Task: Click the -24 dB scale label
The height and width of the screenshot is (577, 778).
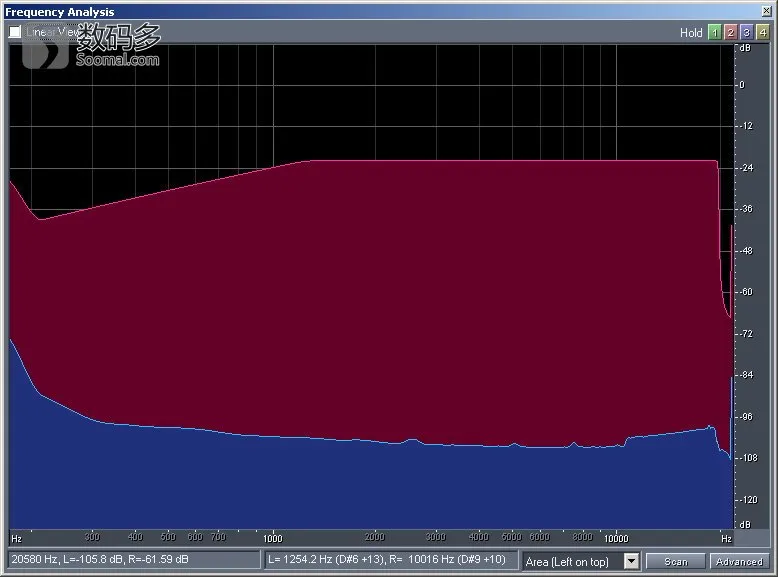Action: tap(746, 168)
